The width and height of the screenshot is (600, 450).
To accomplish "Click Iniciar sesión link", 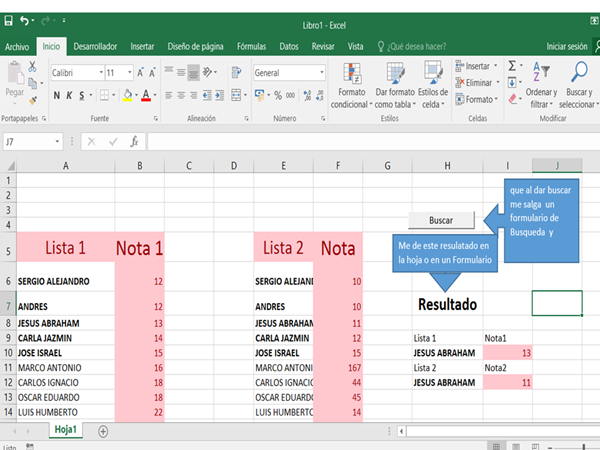I will (x=567, y=46).
